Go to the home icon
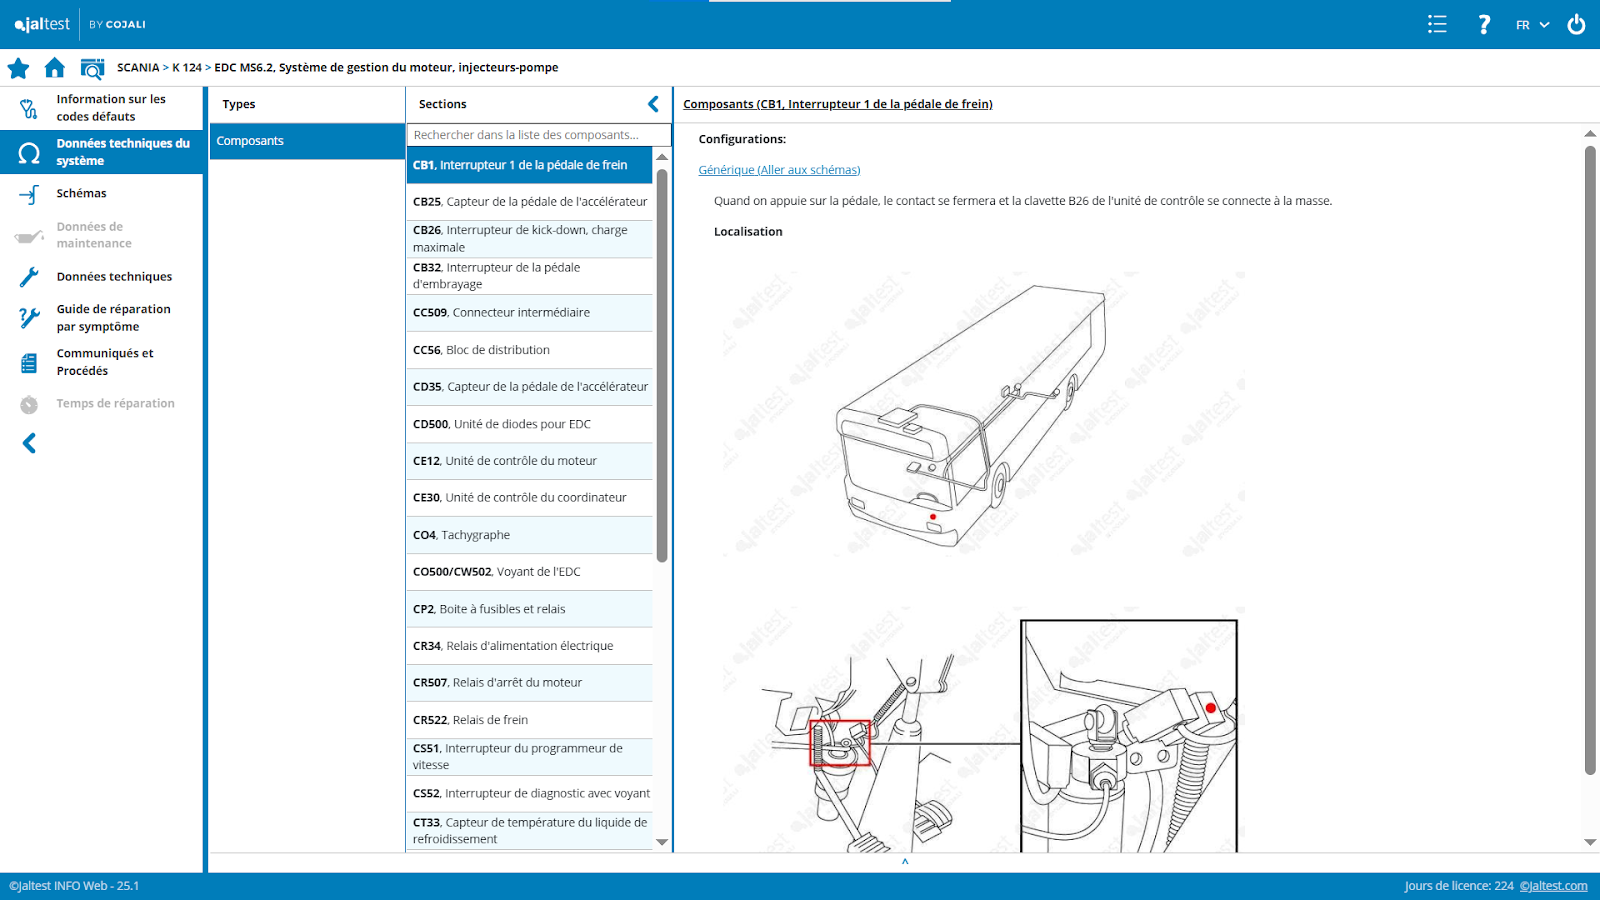Screen dimensions: 1600x900 tap(55, 67)
